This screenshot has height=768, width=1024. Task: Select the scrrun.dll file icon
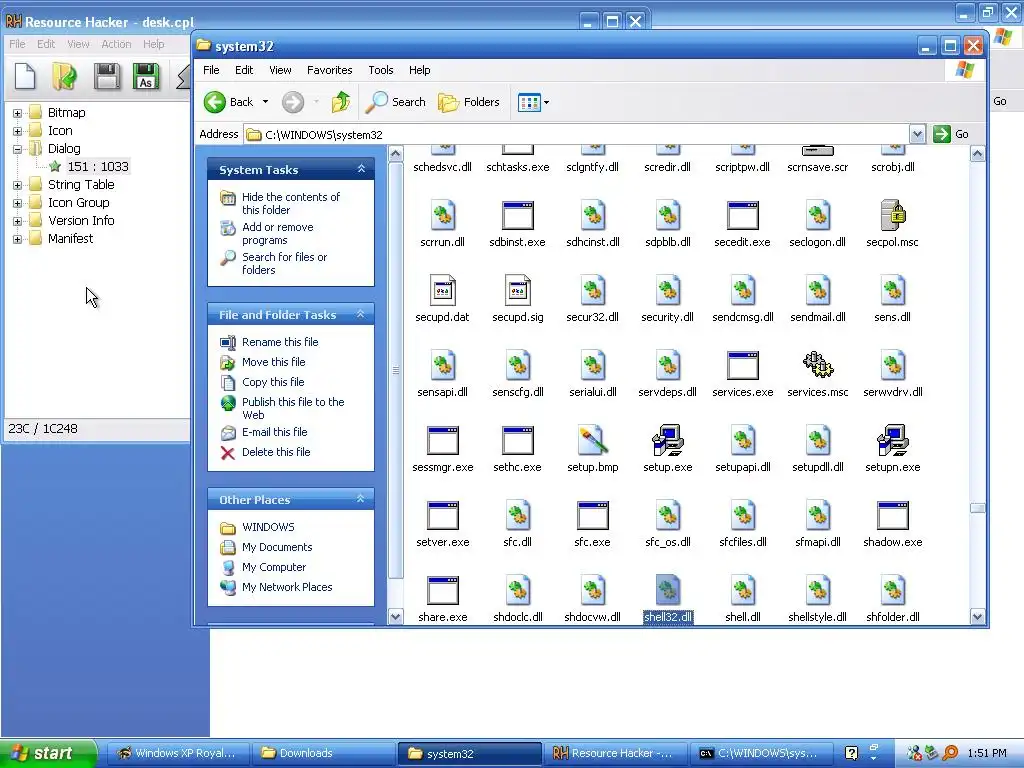[x=443, y=215]
